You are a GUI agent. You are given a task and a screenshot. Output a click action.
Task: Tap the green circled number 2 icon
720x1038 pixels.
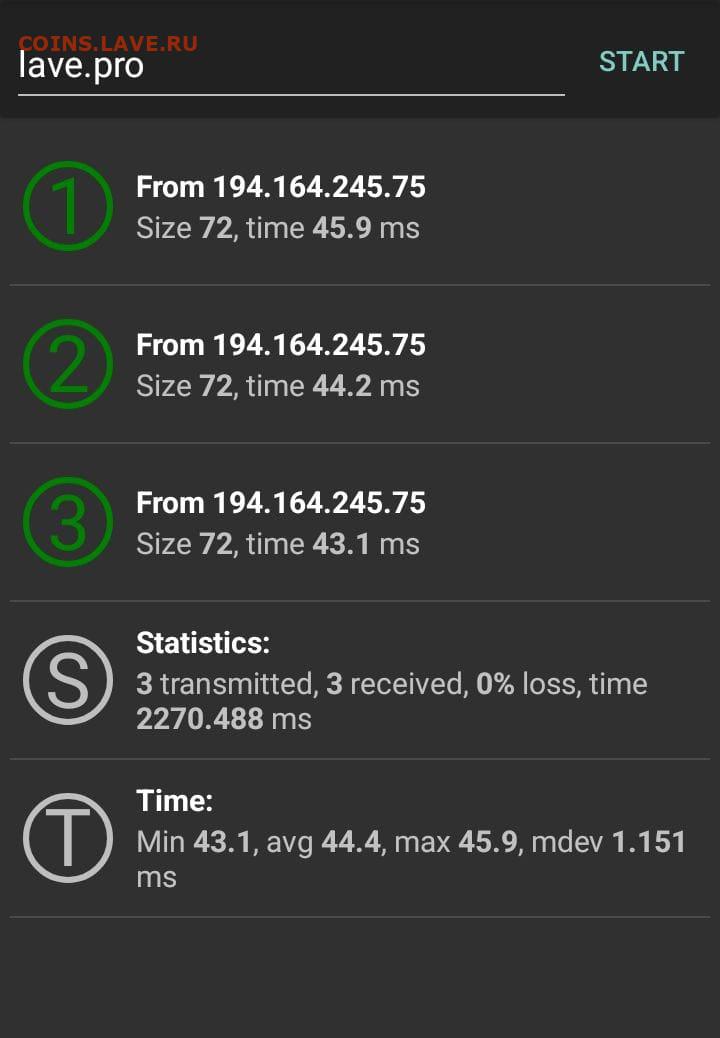click(68, 364)
